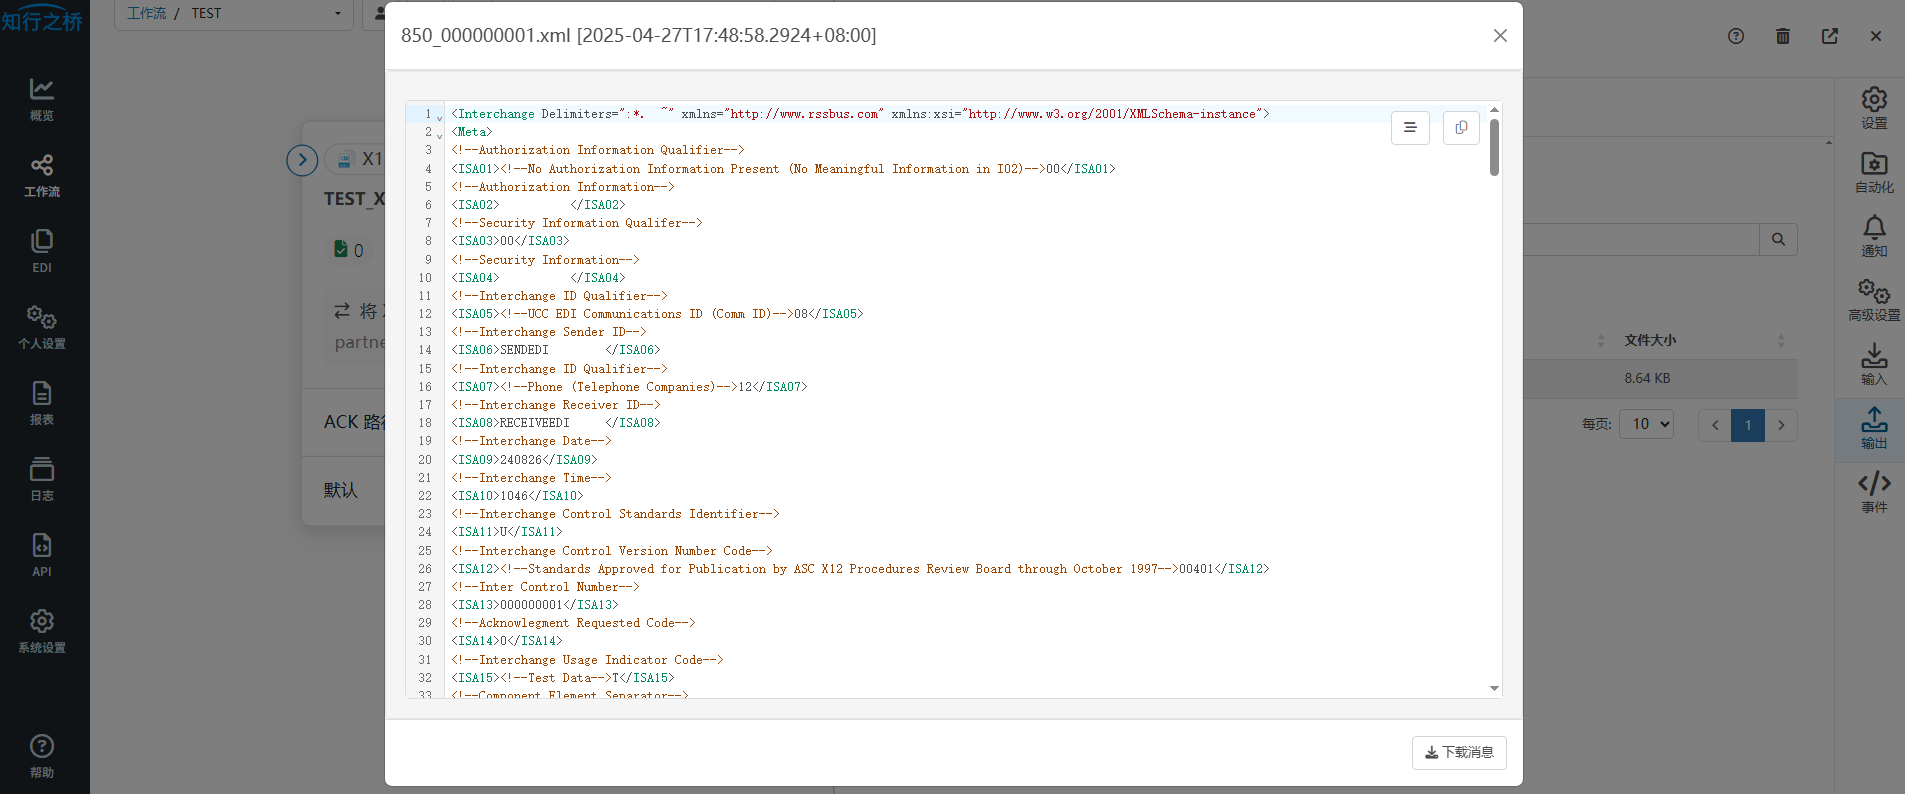Open the 事件 events tab
The height and width of the screenshot is (794, 1905).
point(1874,492)
